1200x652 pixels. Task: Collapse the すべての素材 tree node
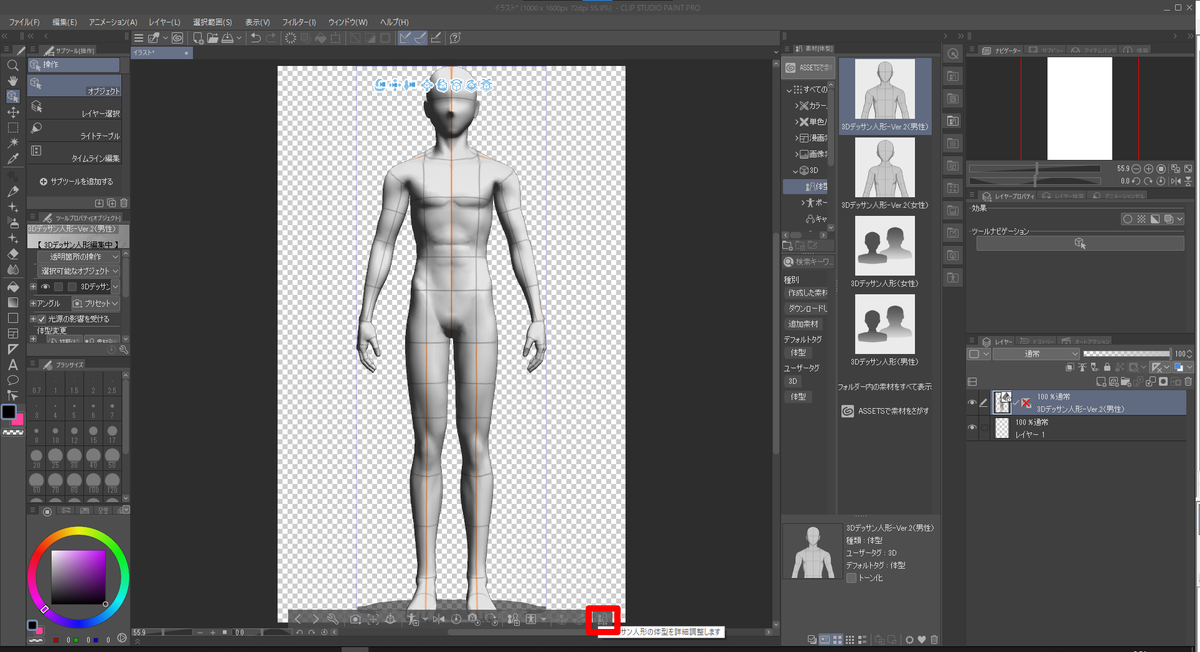[x=787, y=89]
